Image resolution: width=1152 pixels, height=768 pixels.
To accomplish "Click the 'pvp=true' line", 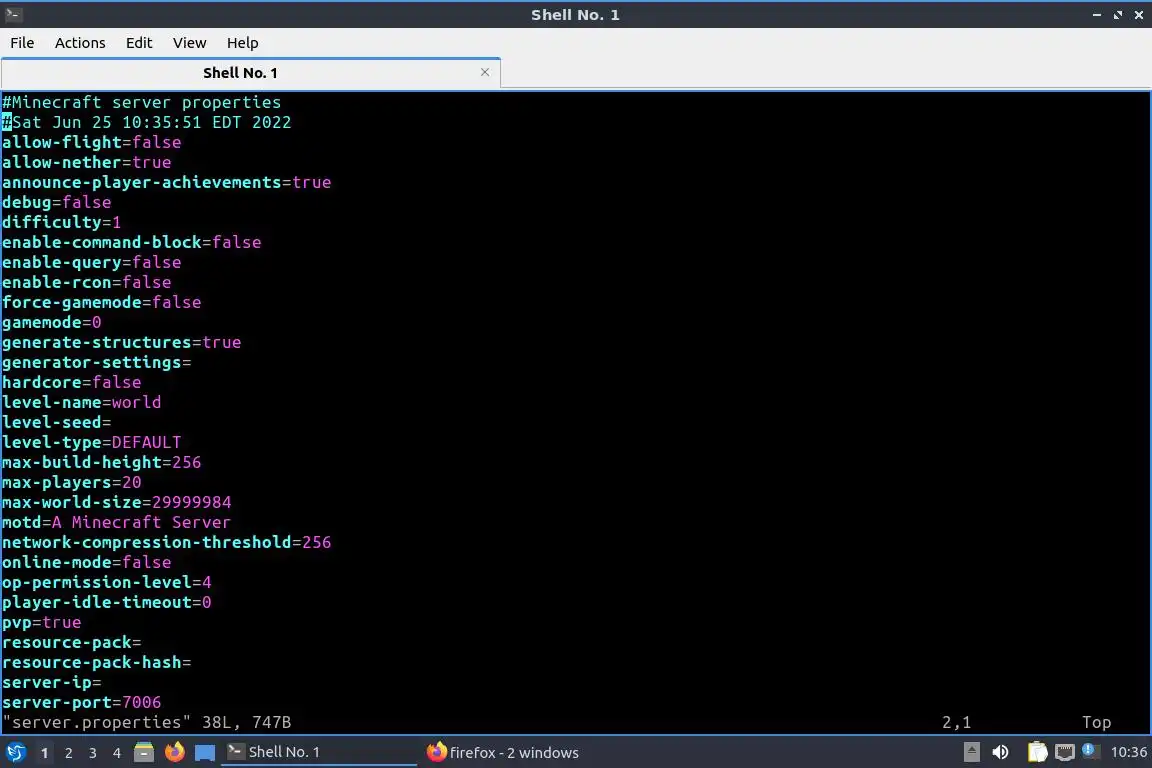I will tap(42, 622).
